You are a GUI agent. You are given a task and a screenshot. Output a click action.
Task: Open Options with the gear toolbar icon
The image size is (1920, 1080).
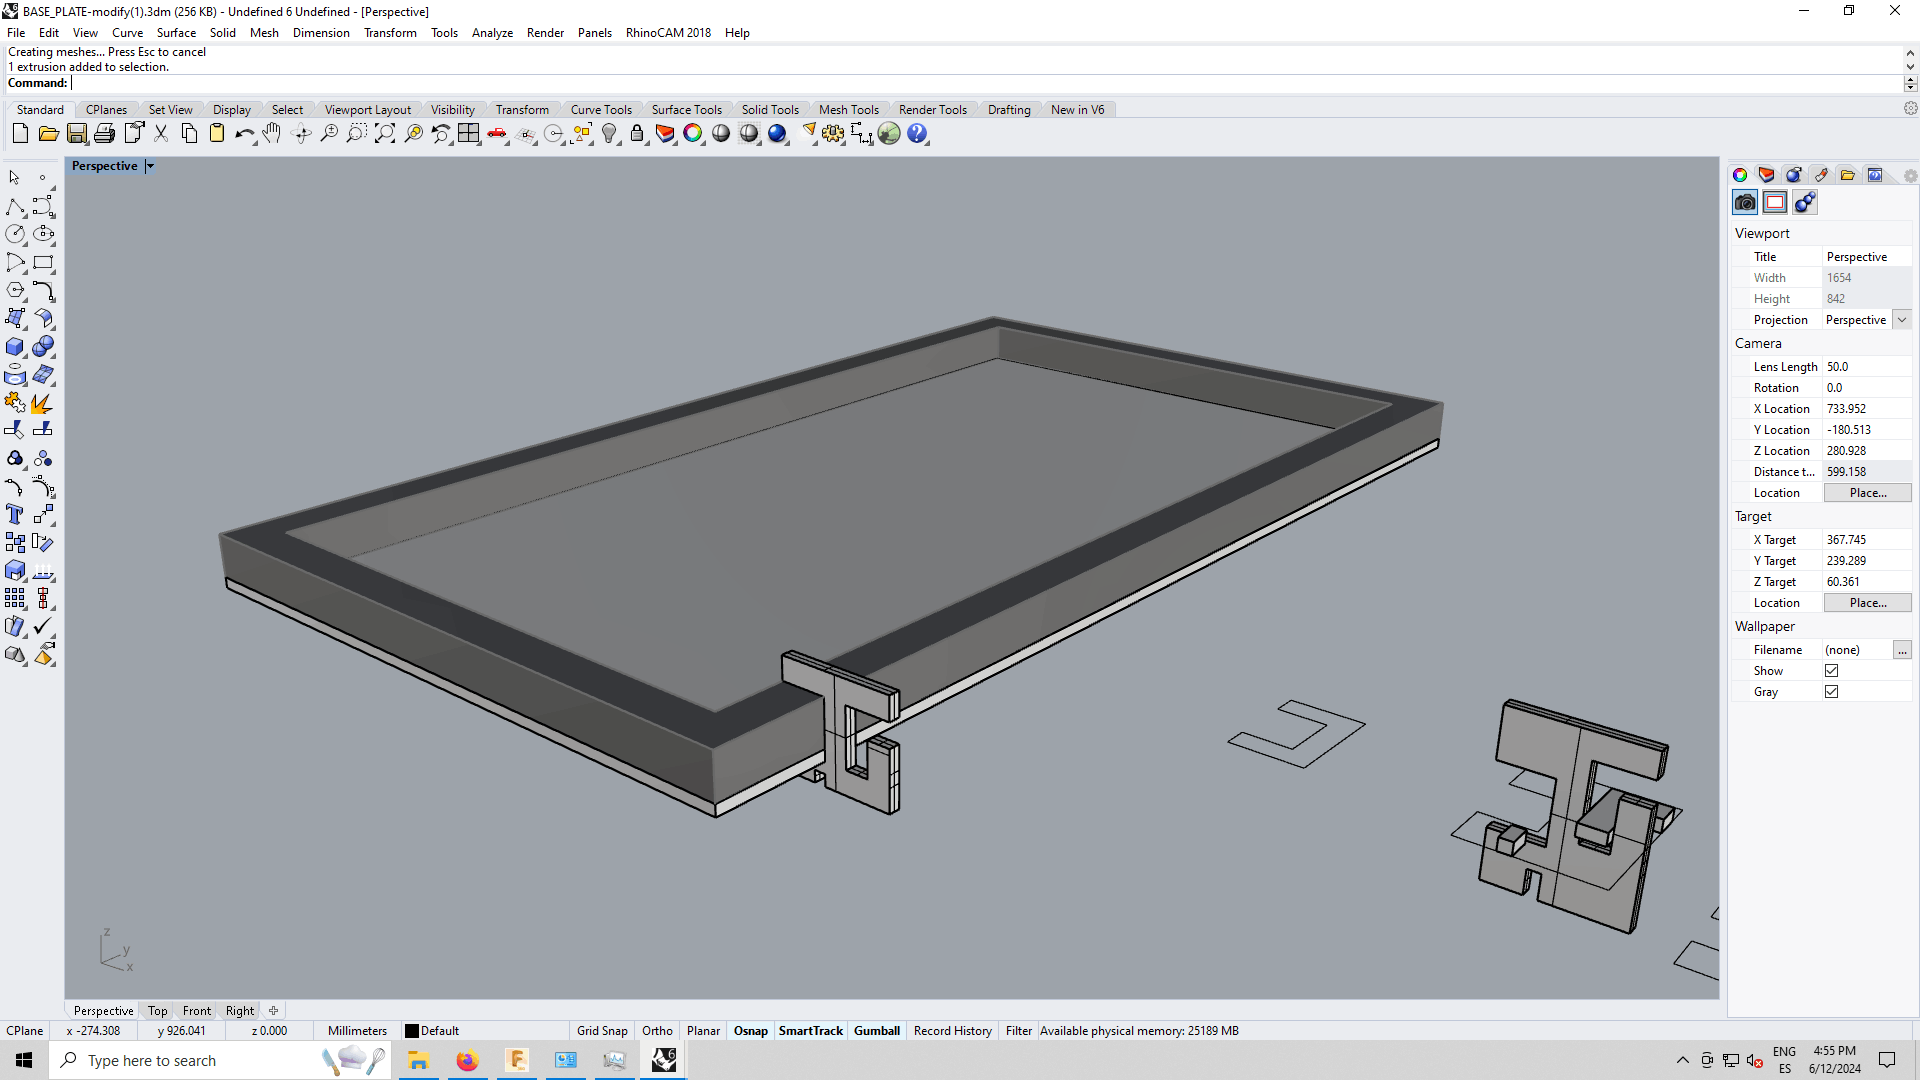(x=833, y=134)
